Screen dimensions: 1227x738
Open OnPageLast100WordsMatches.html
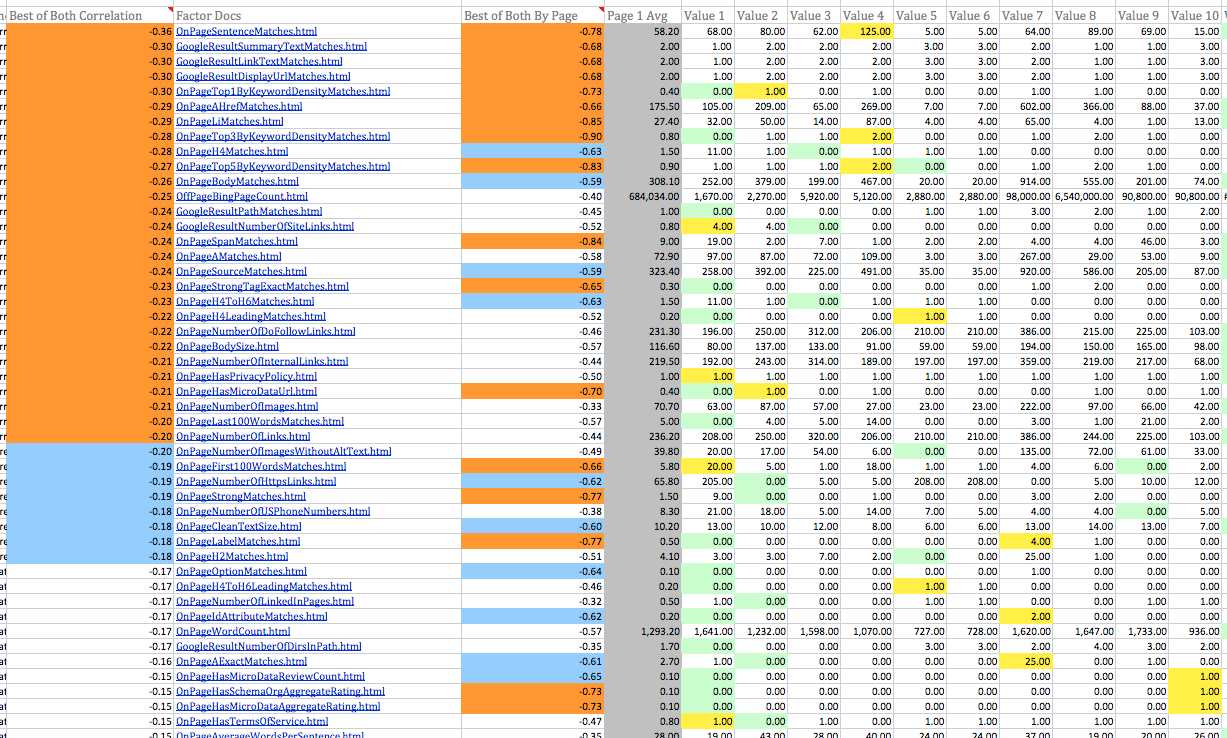260,422
